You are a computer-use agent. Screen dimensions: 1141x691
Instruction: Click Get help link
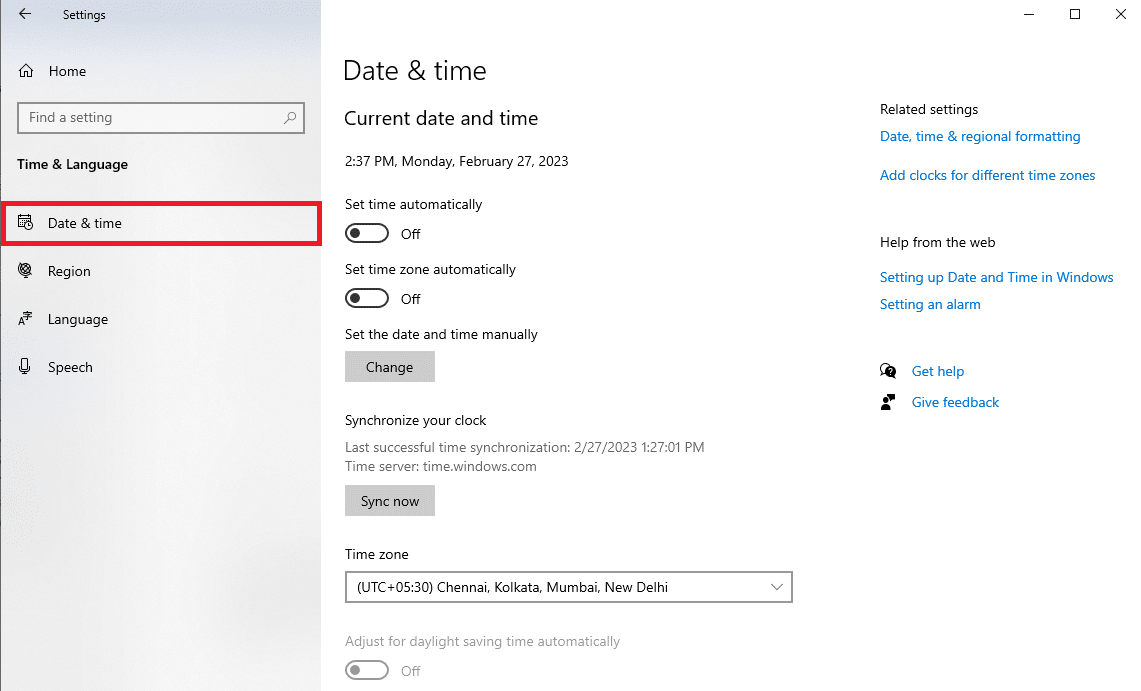pyautogui.click(x=937, y=371)
